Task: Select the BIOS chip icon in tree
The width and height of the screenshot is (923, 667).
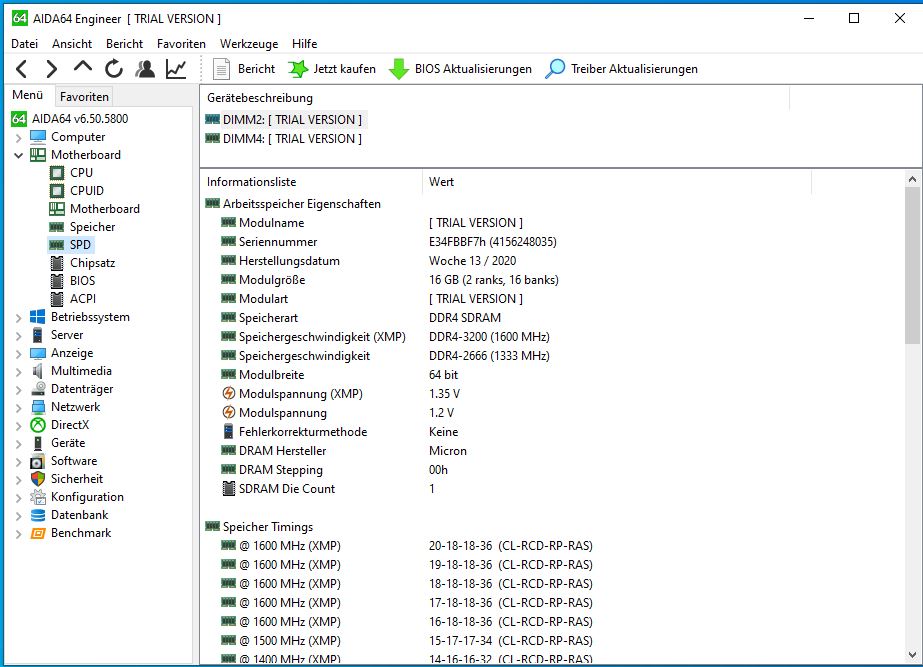Action: (x=57, y=281)
